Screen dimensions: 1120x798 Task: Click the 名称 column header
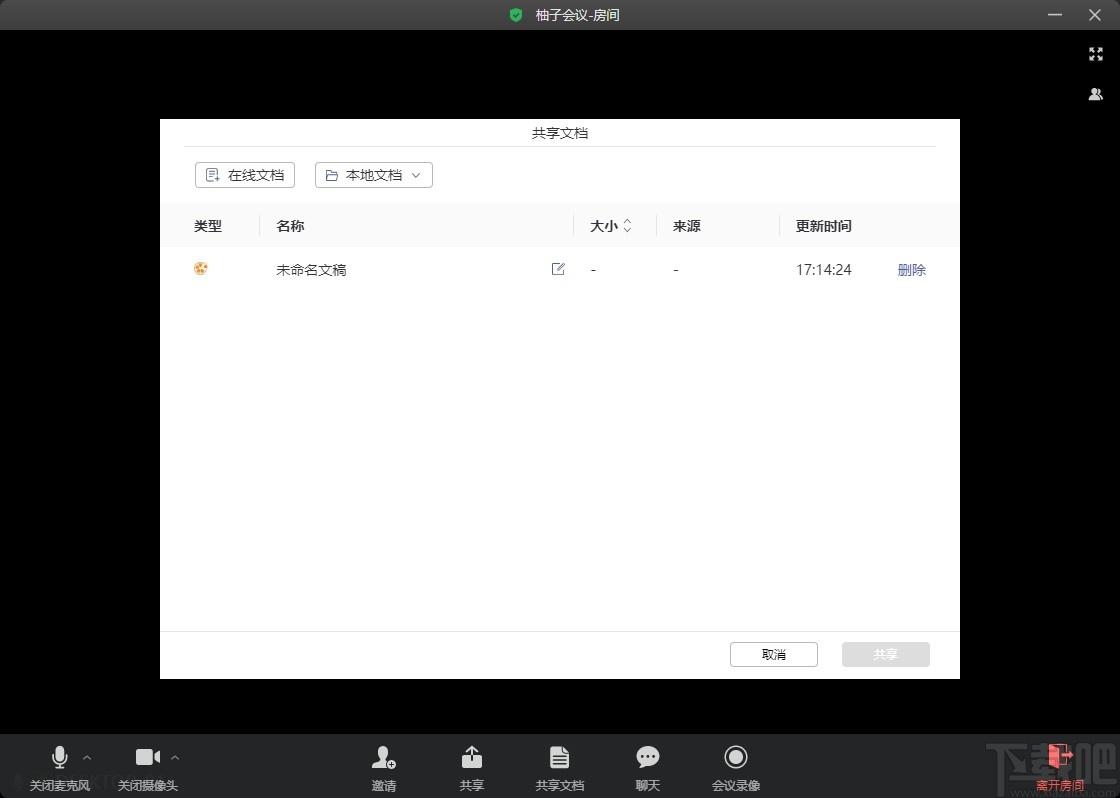(x=290, y=226)
